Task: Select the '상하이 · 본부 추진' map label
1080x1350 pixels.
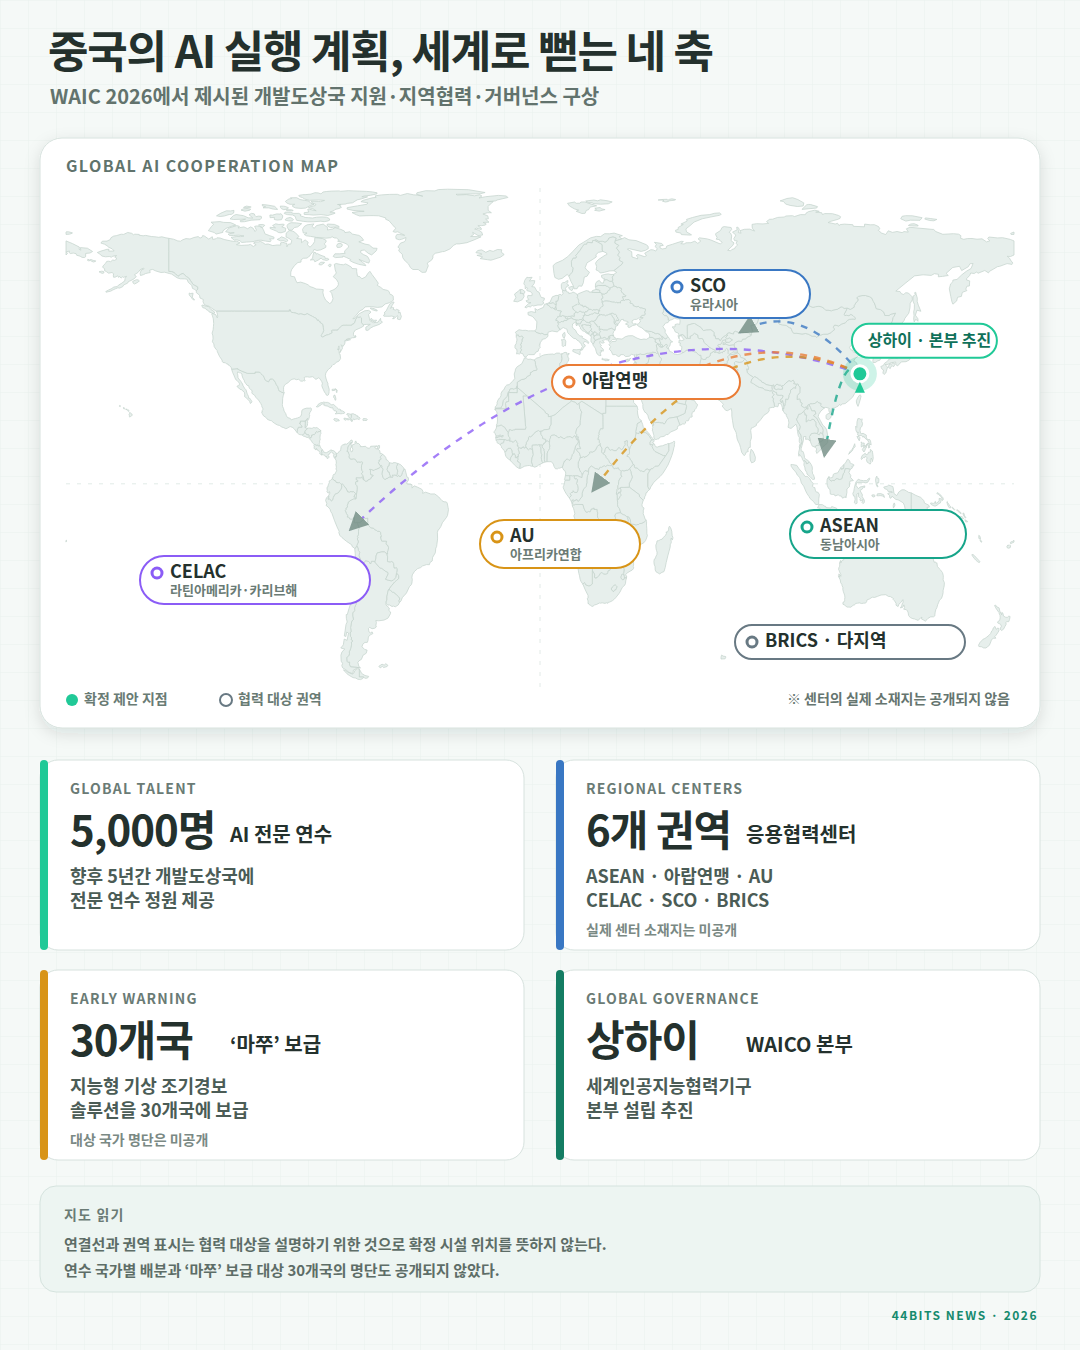Action: (x=924, y=341)
